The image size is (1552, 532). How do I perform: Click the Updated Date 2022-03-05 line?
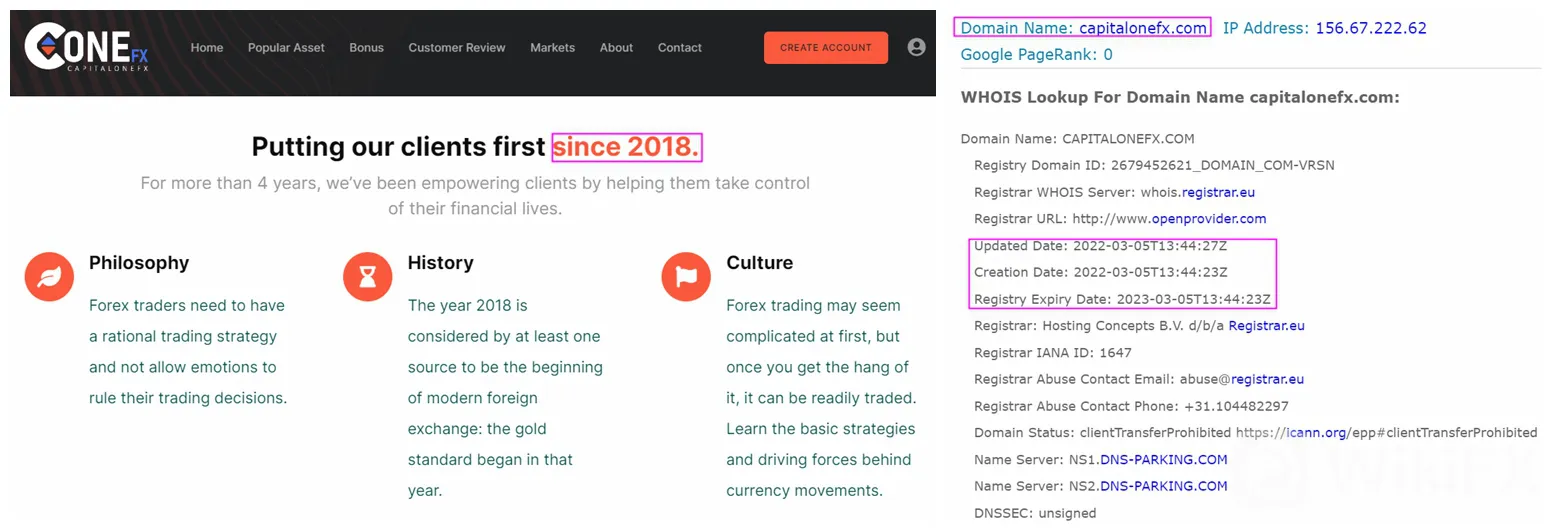(x=1101, y=245)
